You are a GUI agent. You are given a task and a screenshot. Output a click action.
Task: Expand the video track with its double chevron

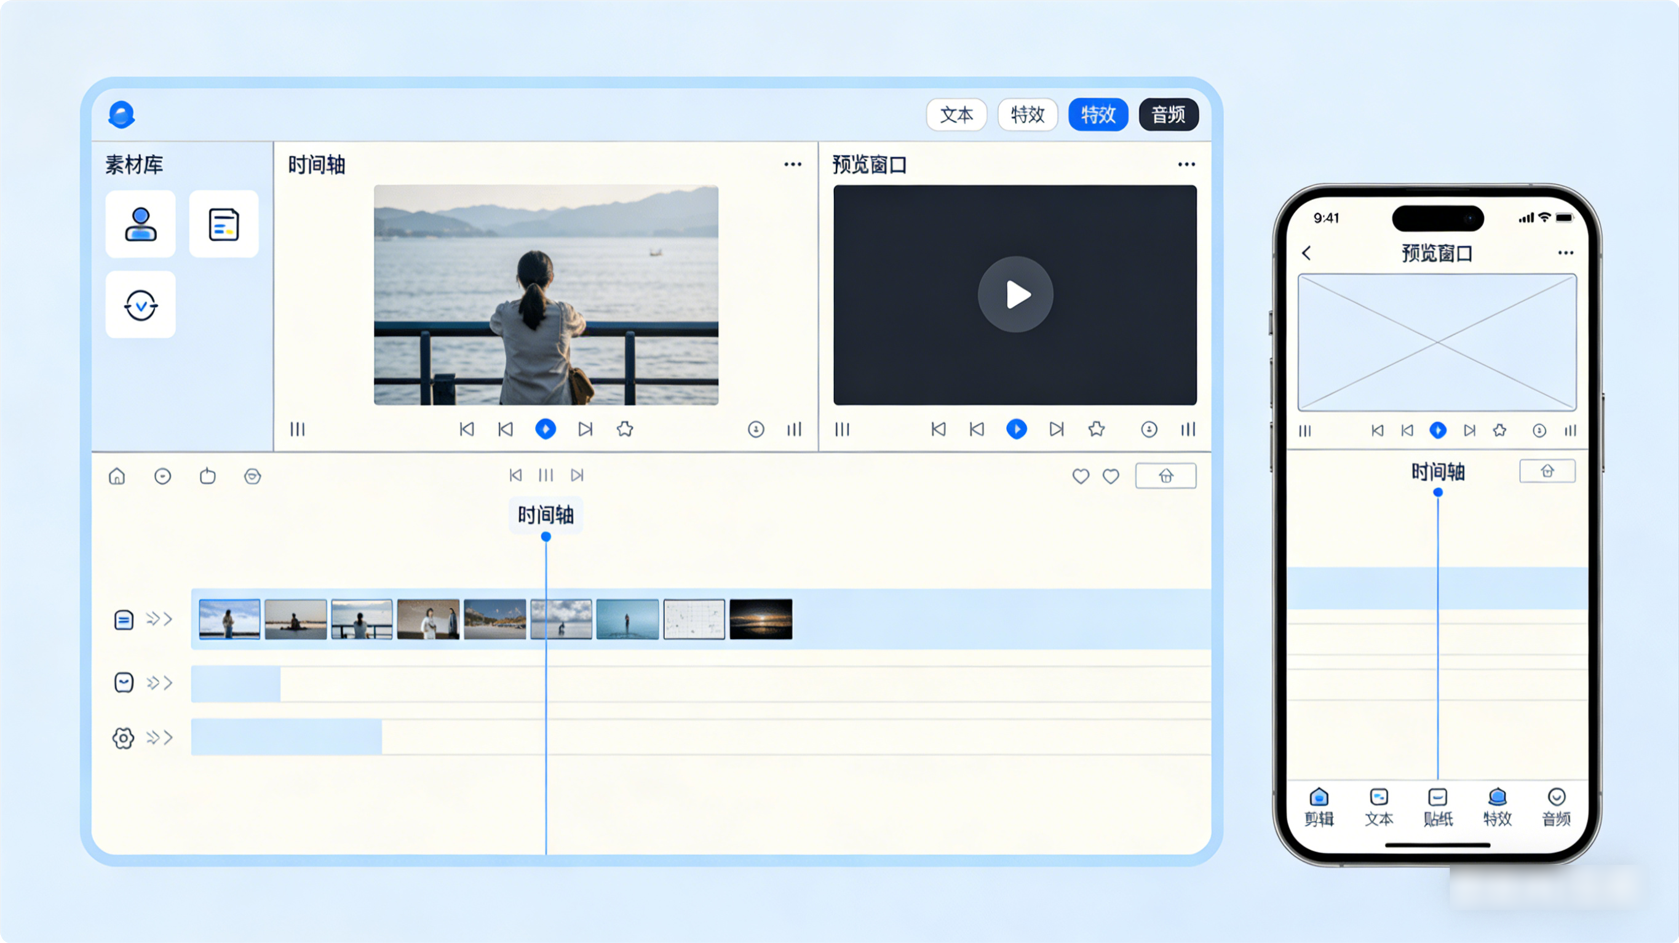[157, 619]
